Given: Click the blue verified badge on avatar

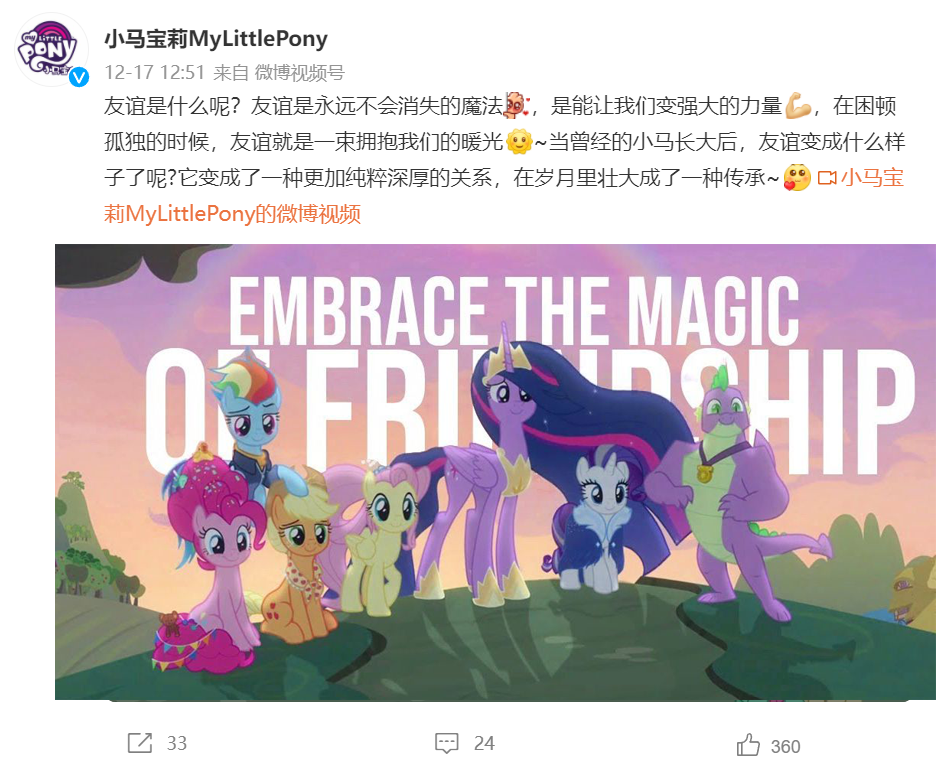Looking at the screenshot, I should pos(79,76).
